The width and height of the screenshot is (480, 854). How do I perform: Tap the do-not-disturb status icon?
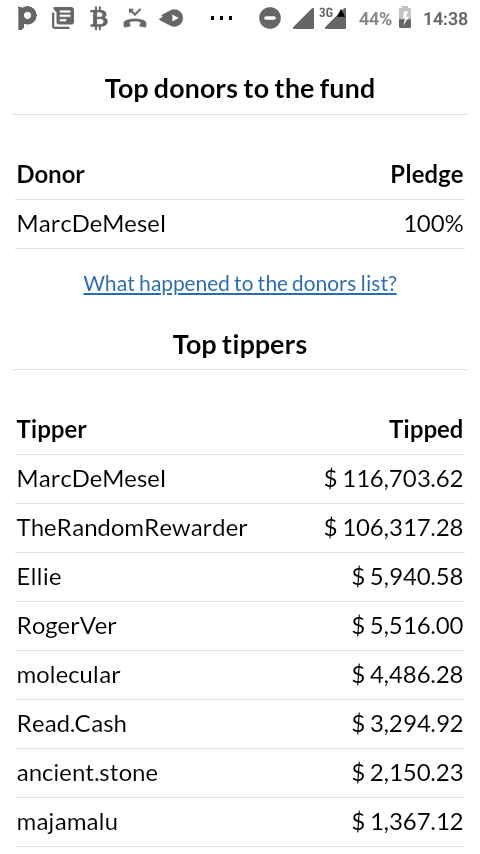tap(270, 19)
